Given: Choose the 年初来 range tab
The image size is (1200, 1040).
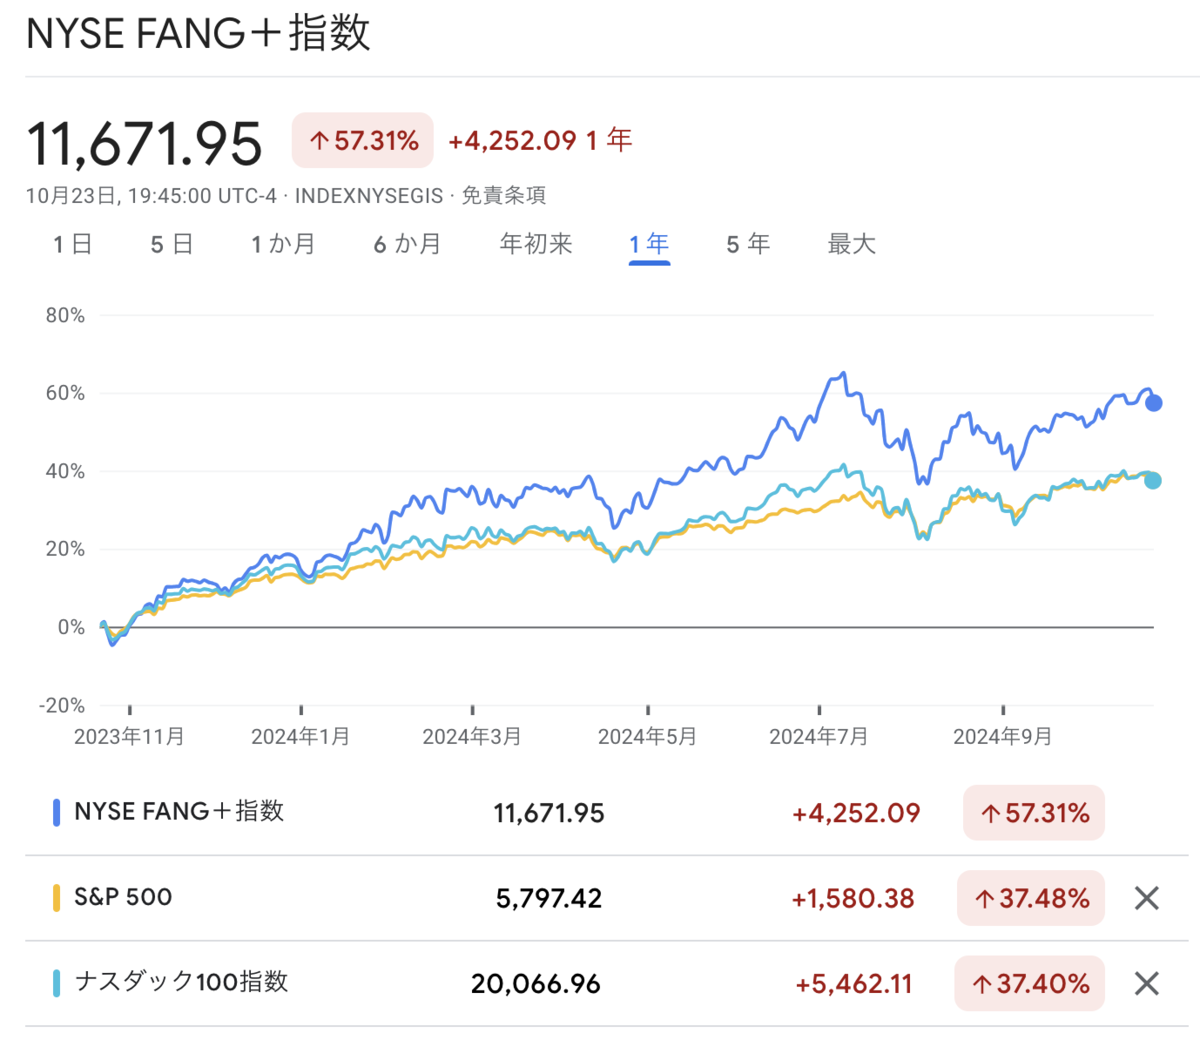Looking at the screenshot, I should tap(536, 244).
